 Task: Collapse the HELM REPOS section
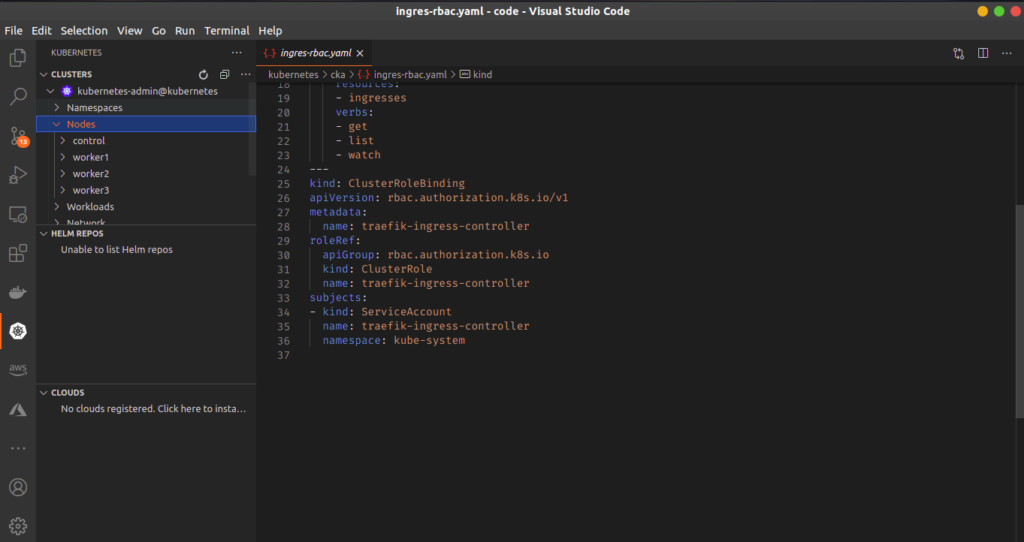[x=44, y=234]
